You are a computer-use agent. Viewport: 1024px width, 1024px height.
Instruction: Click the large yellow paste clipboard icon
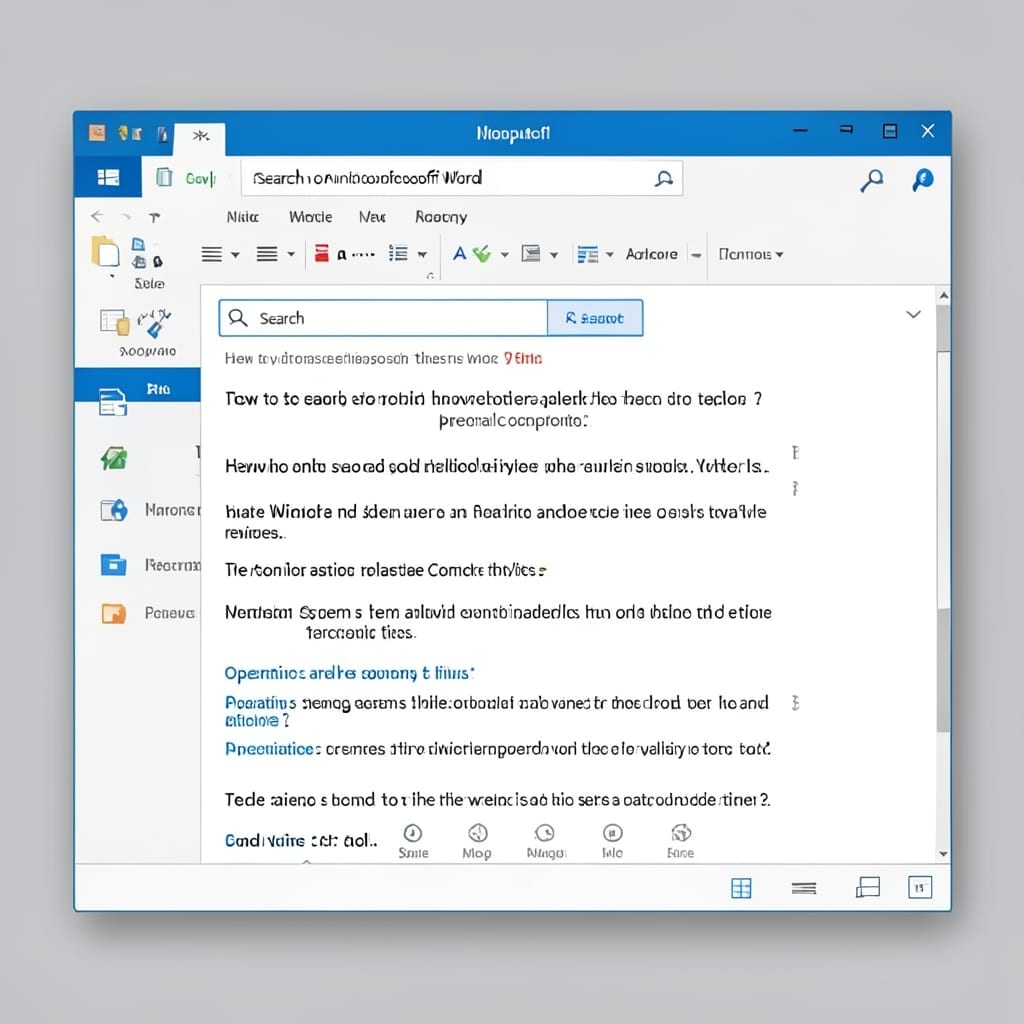pyautogui.click(x=106, y=252)
